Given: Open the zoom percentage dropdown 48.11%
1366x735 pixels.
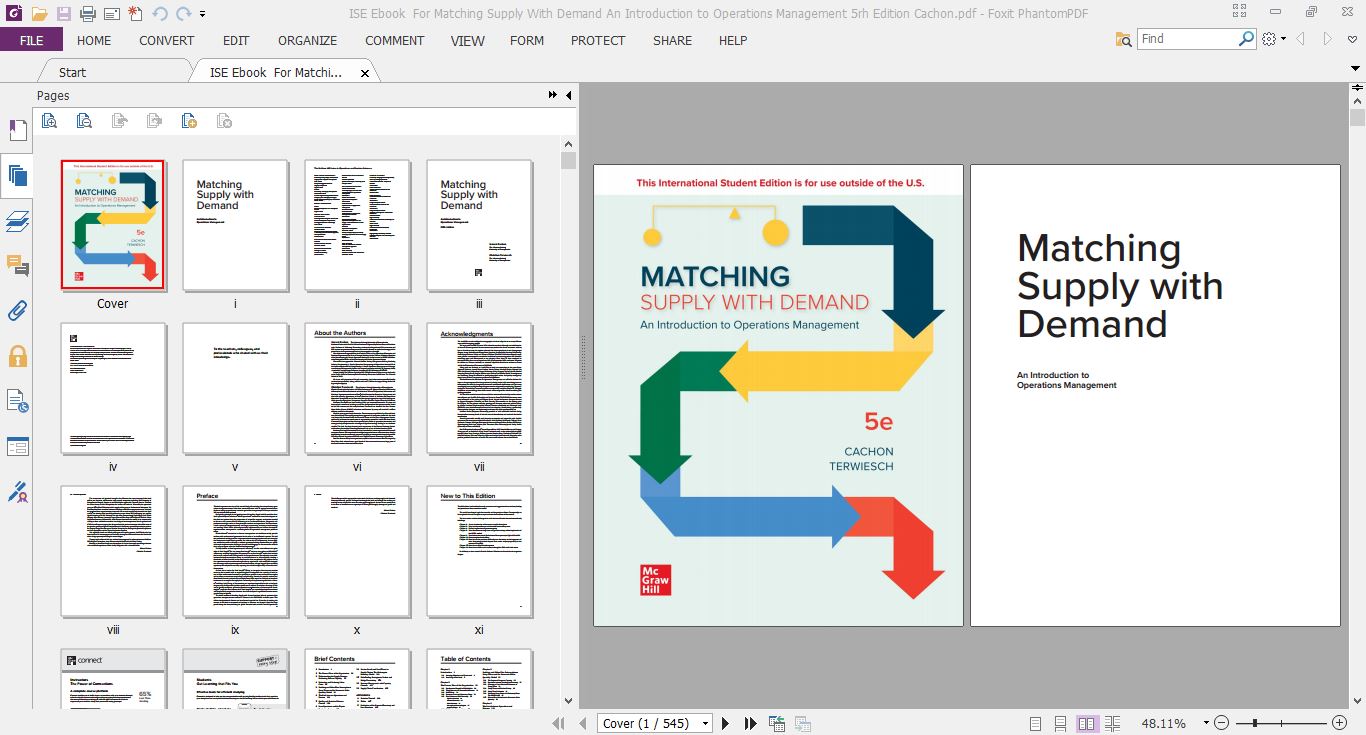Looking at the screenshot, I should tap(1206, 723).
